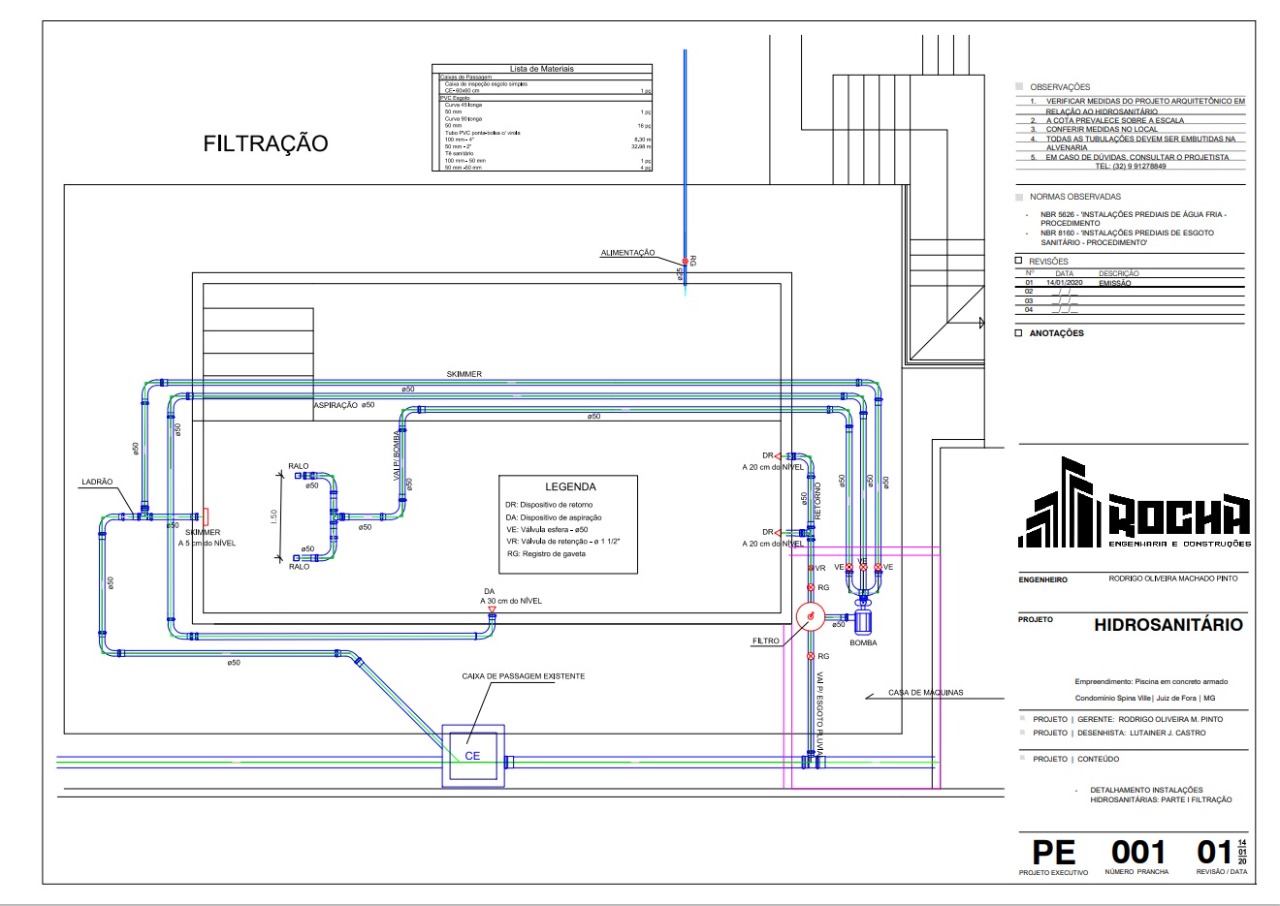Image resolution: width=1280 pixels, height=906 pixels.
Task: Click the 14/01/2020 revision date entry
Action: (1064, 283)
